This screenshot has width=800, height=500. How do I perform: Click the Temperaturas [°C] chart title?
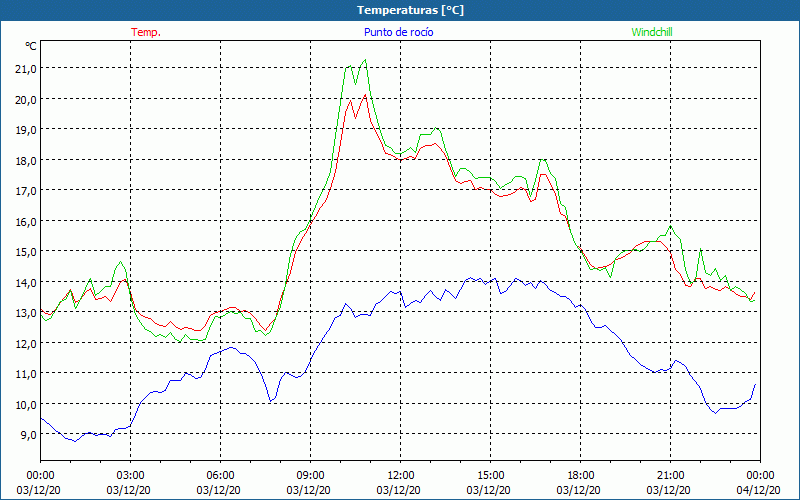tap(410, 10)
